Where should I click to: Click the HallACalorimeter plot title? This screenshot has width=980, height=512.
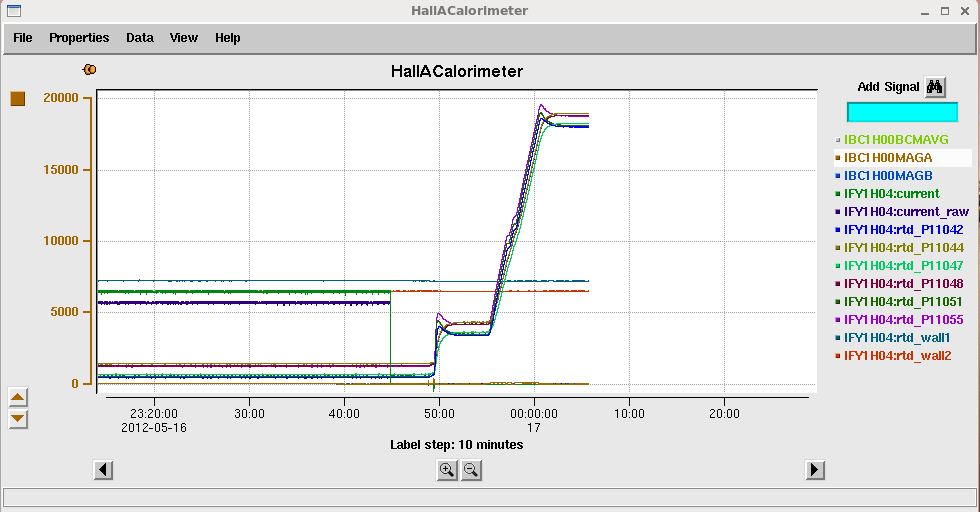pyautogui.click(x=457, y=71)
